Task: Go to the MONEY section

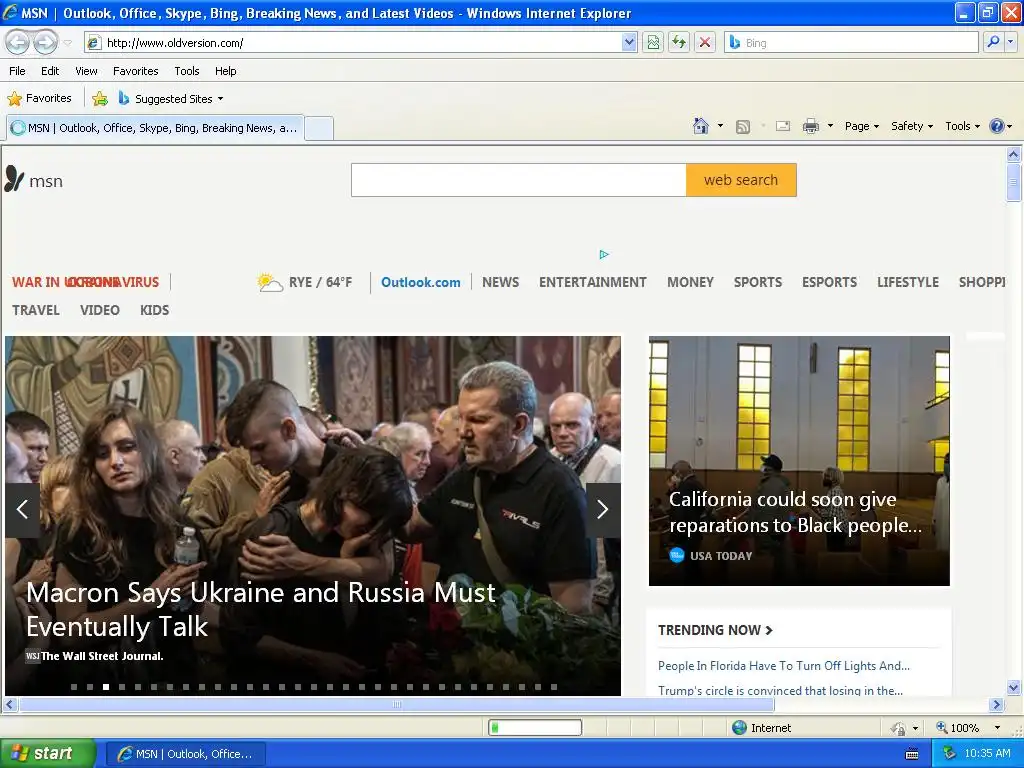Action: click(690, 282)
